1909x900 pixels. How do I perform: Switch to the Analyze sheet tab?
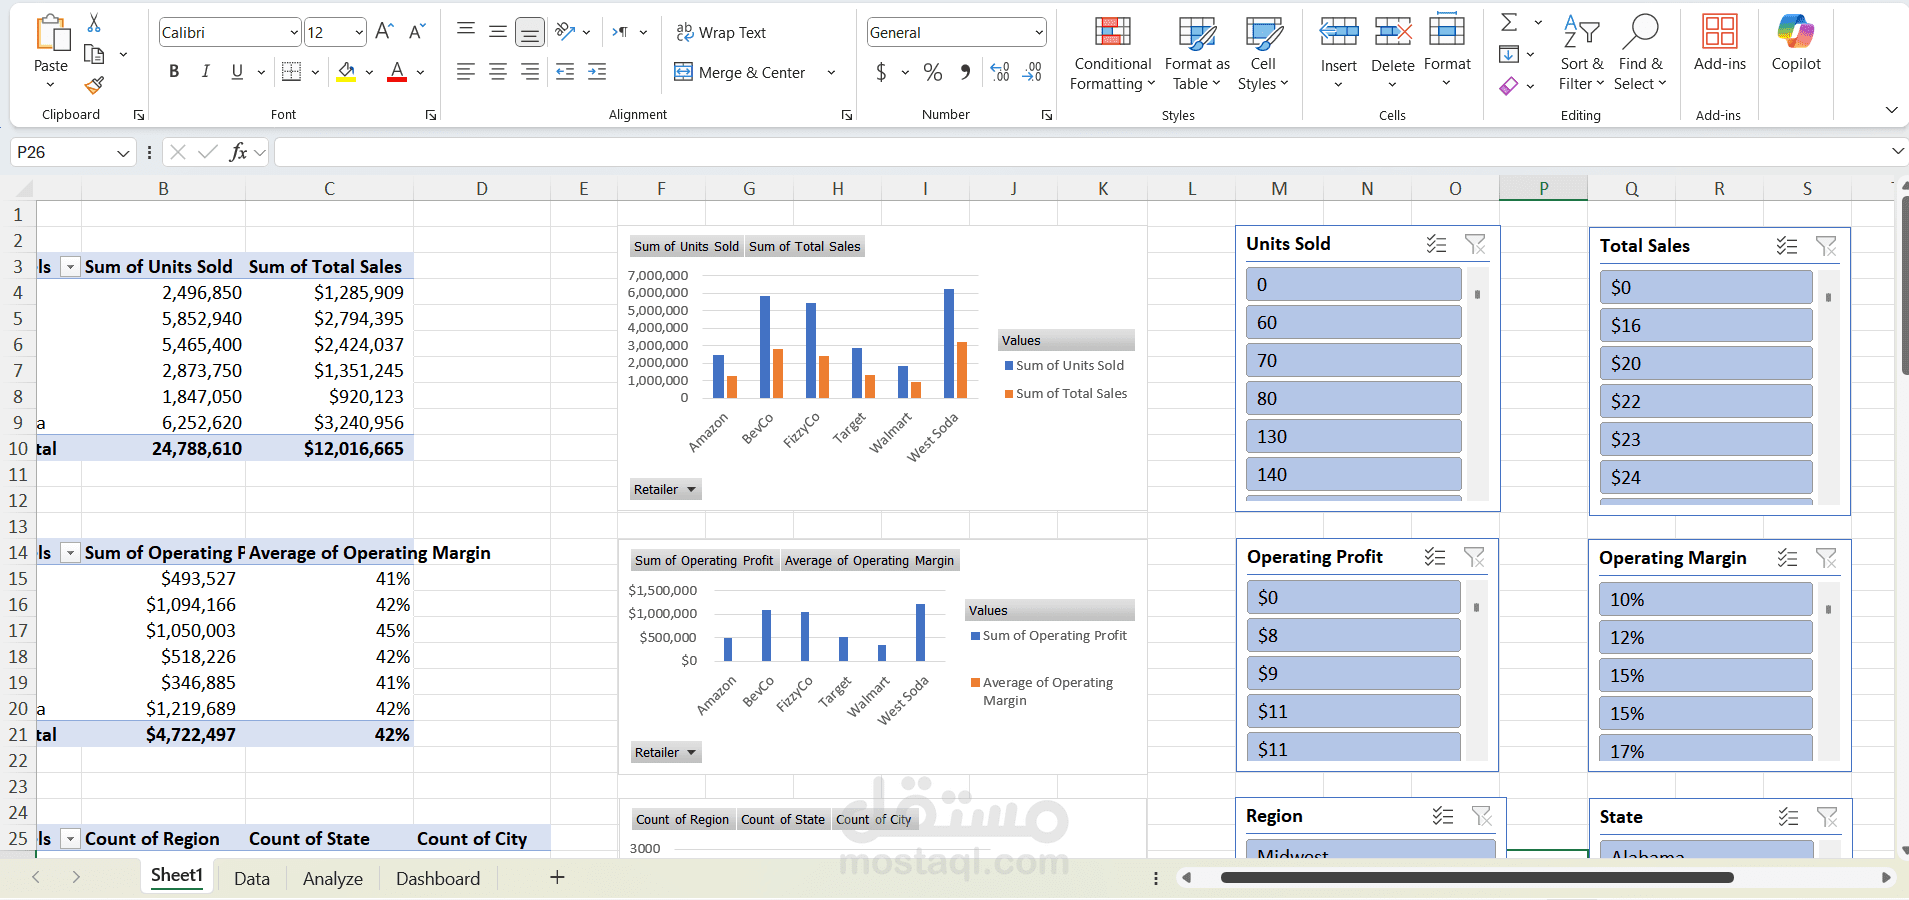click(333, 879)
